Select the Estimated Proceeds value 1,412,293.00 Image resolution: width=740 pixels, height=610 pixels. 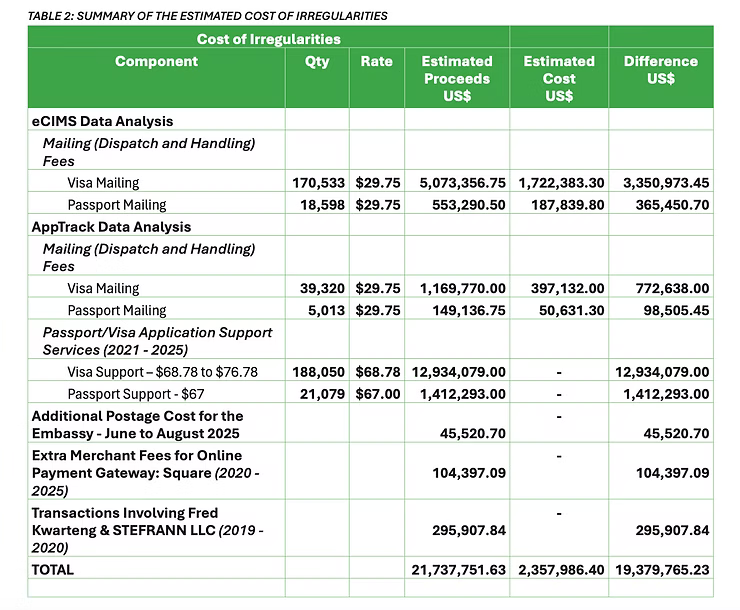click(x=462, y=394)
